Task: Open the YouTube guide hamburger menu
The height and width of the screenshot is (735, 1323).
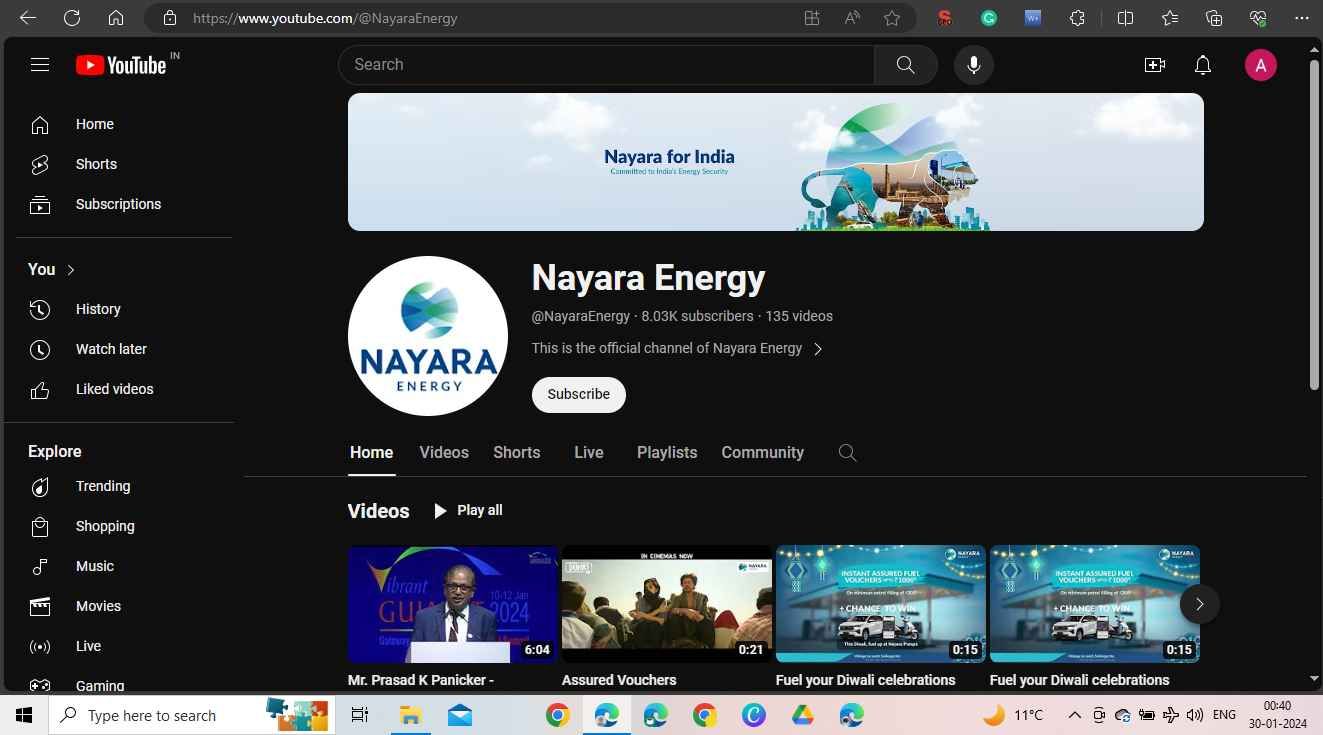Action: click(40, 64)
